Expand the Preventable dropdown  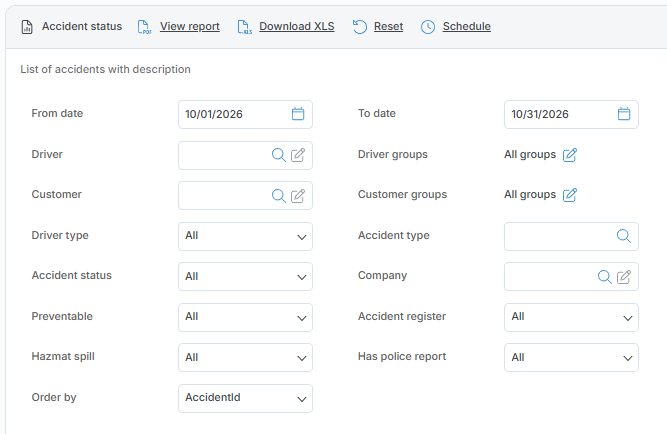(245, 317)
